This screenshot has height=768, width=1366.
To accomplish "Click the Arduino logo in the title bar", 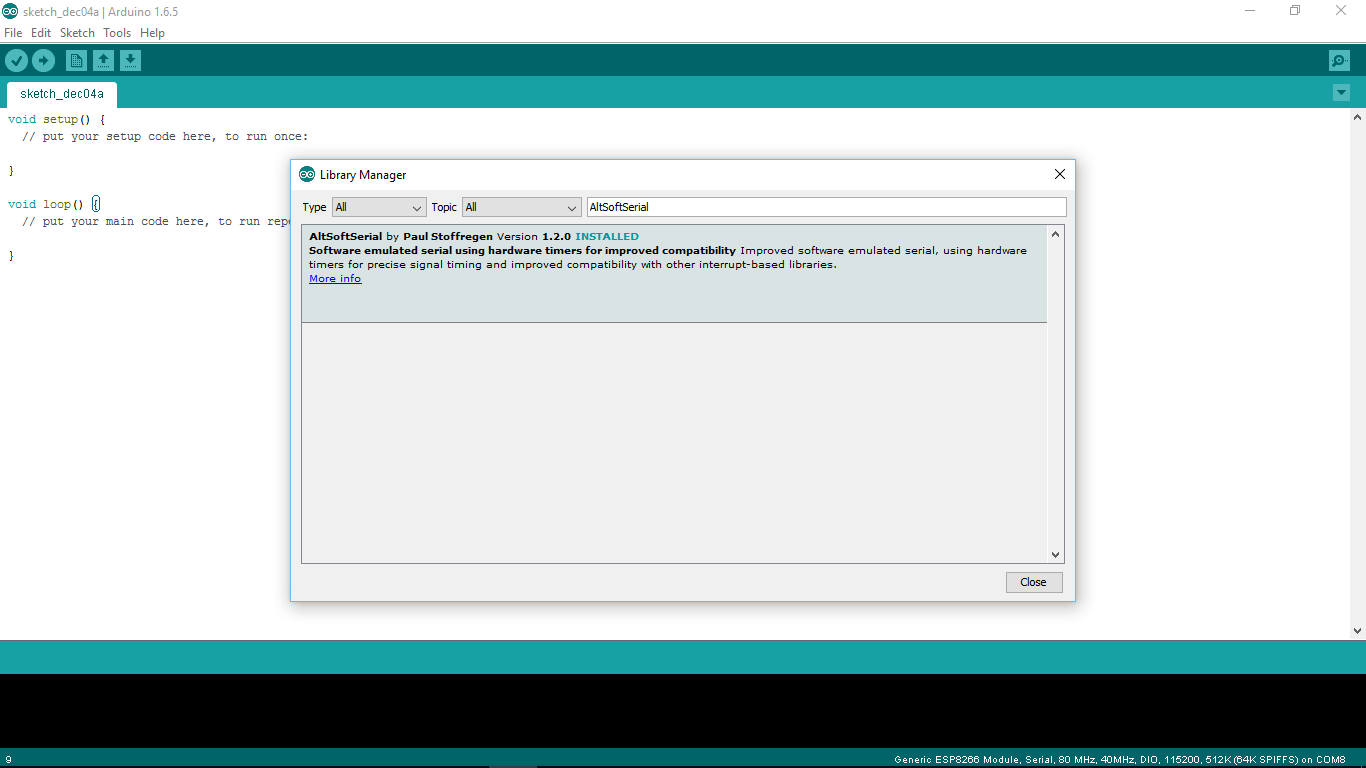I will click(x=10, y=11).
